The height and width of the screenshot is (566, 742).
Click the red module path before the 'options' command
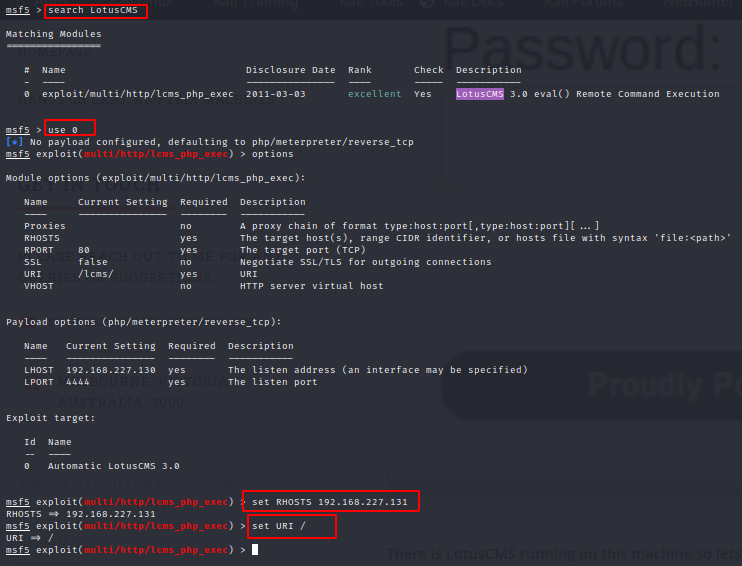pyautogui.click(x=156, y=154)
